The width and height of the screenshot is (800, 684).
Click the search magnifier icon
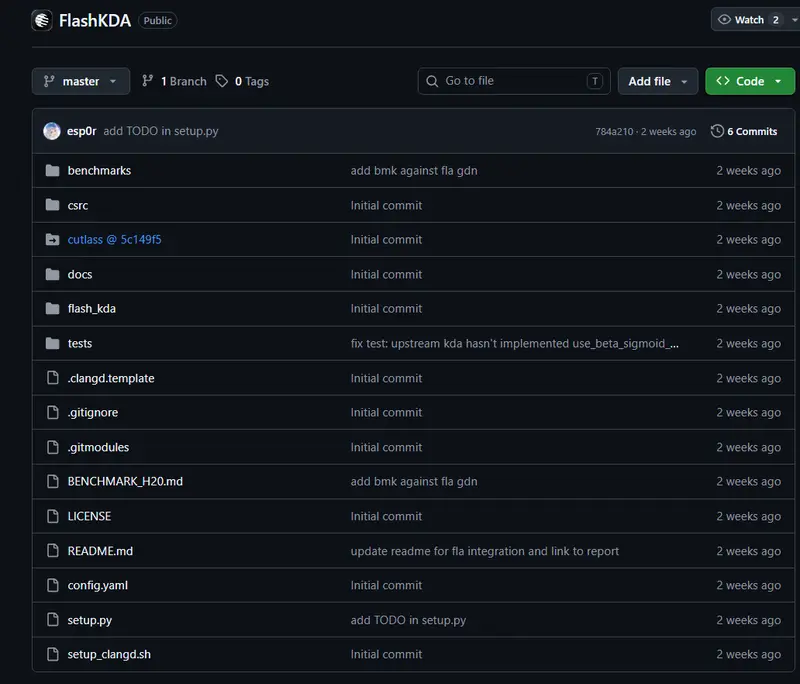[x=432, y=81]
